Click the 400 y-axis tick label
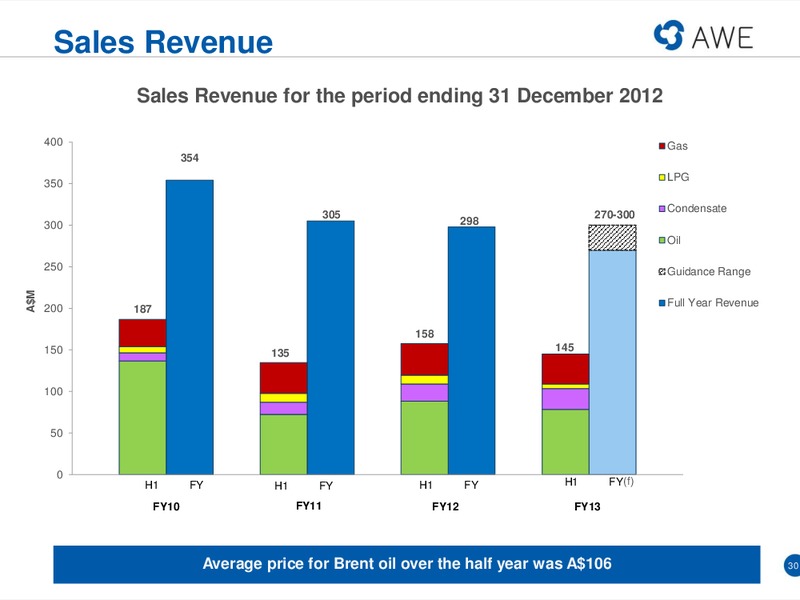Viewport: 800px width, 600px height. pyautogui.click(x=54, y=142)
